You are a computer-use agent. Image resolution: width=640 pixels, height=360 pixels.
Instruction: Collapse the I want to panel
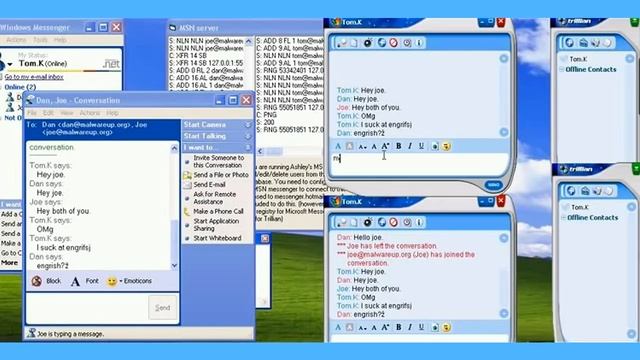(x=248, y=147)
